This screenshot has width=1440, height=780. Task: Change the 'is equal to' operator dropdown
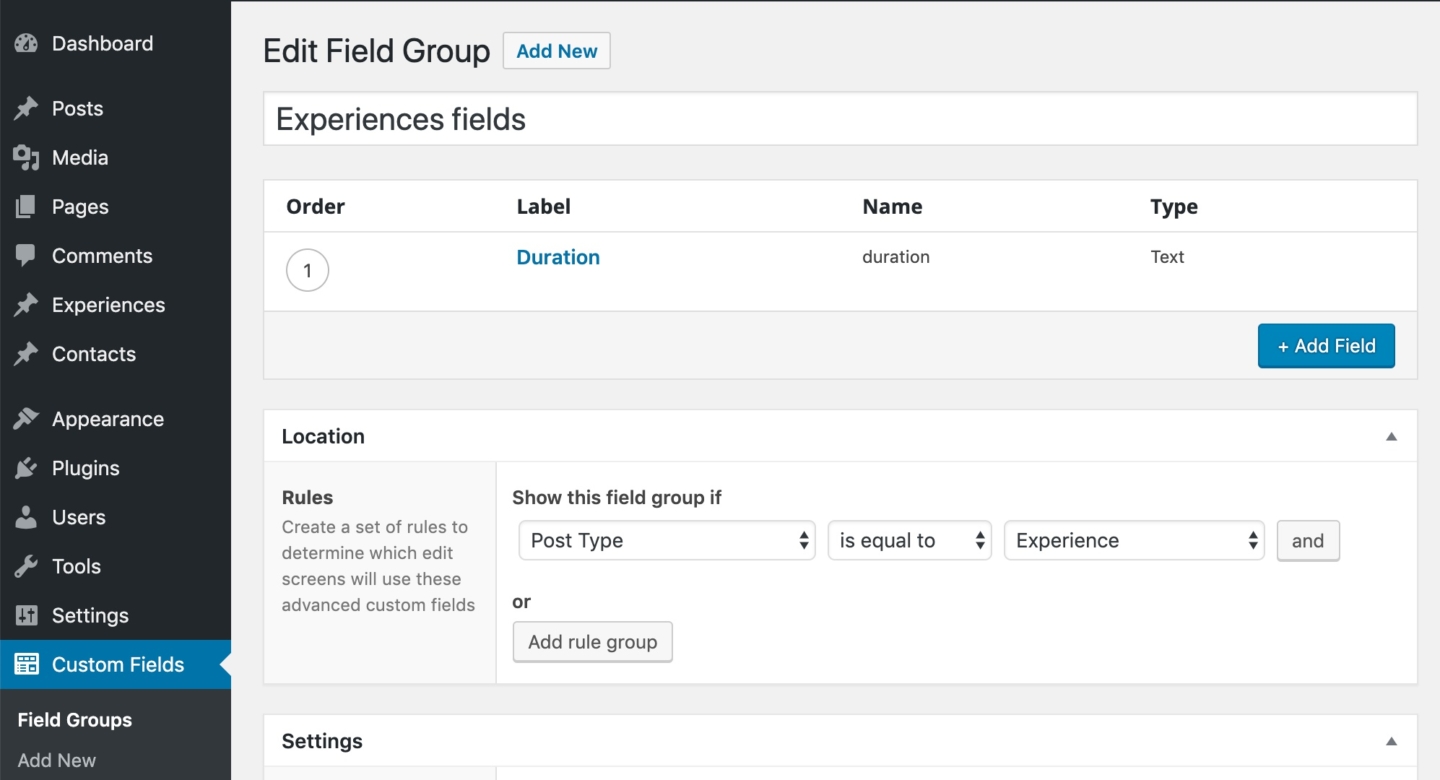tap(908, 540)
